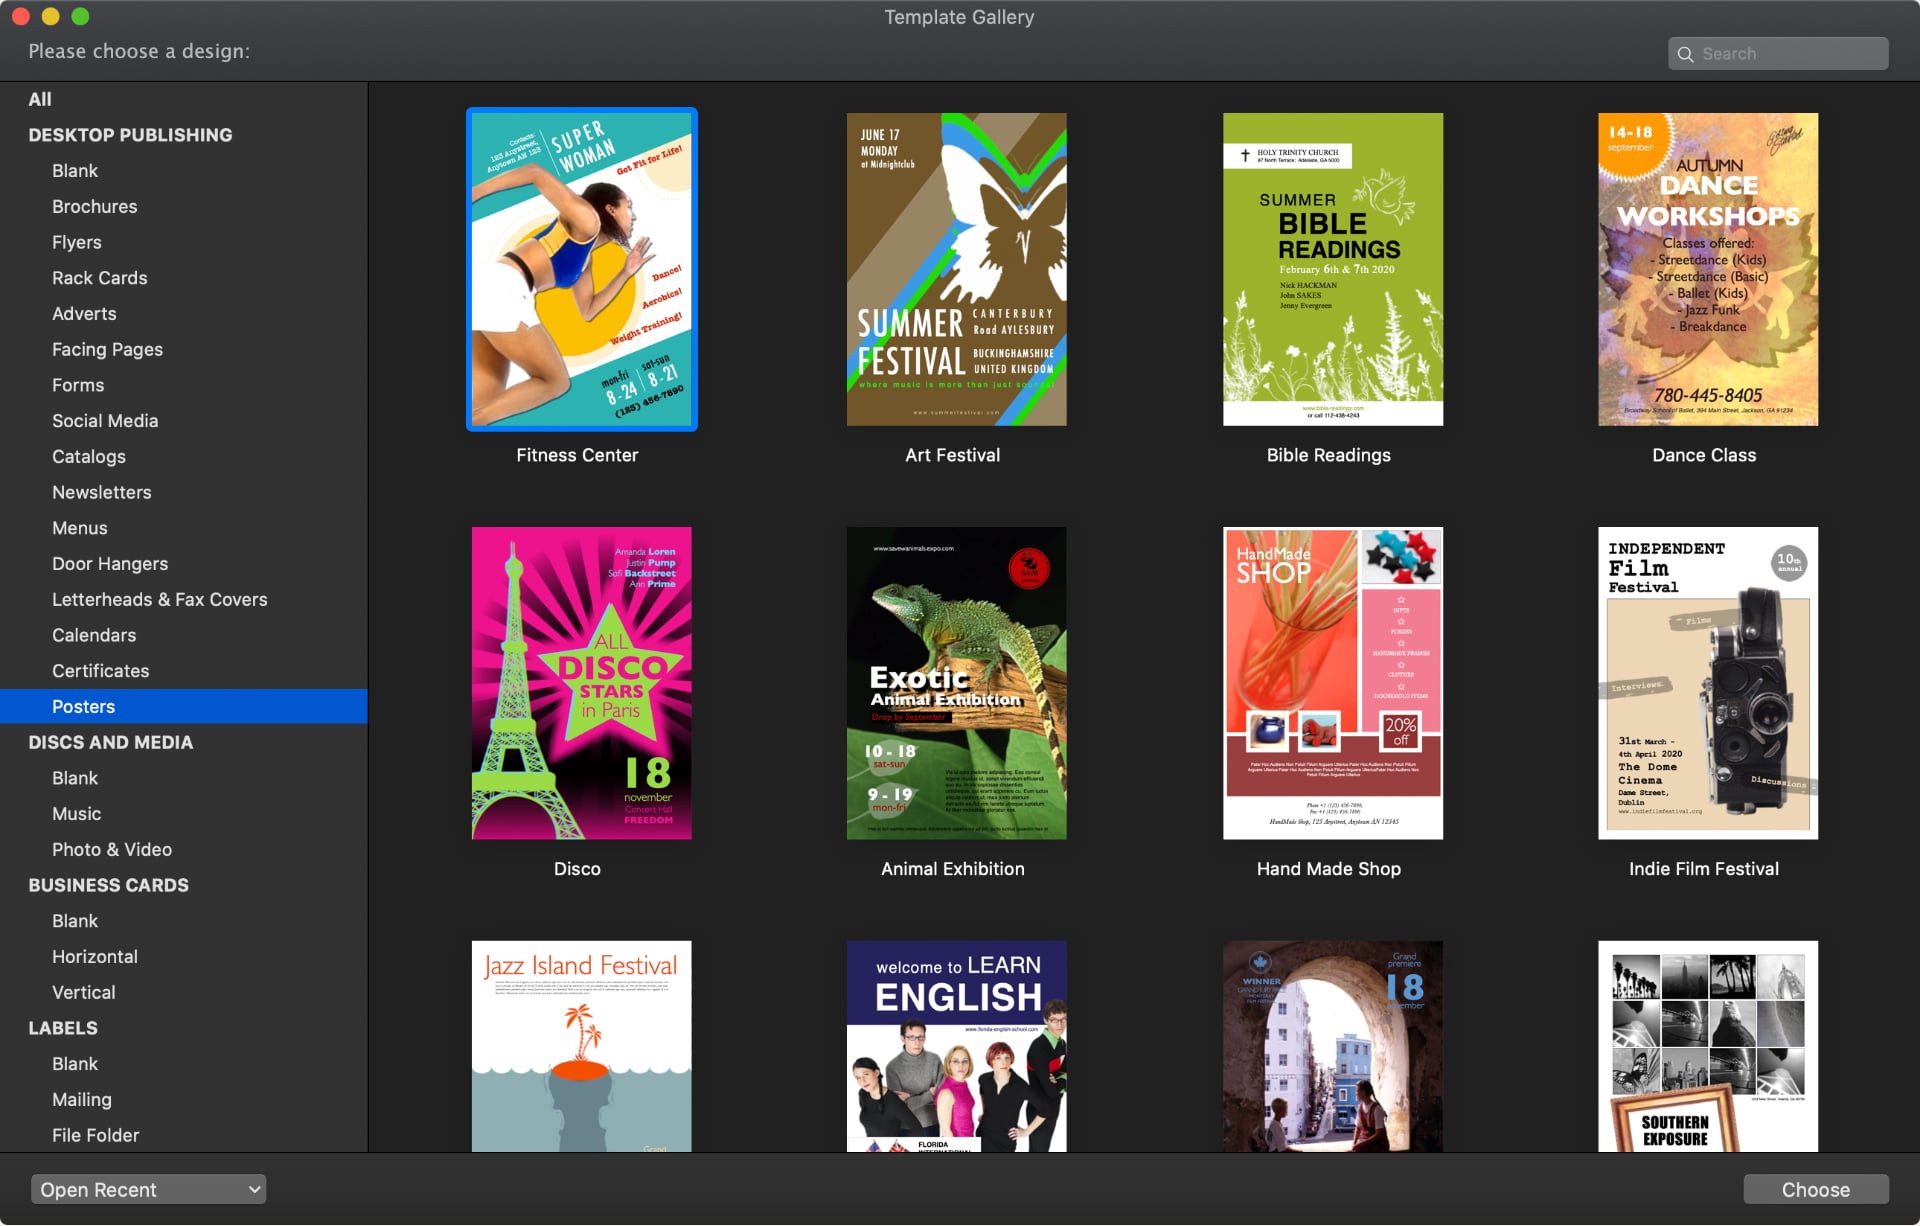Select the Certificates category
This screenshot has height=1226, width=1920.
pos(100,670)
